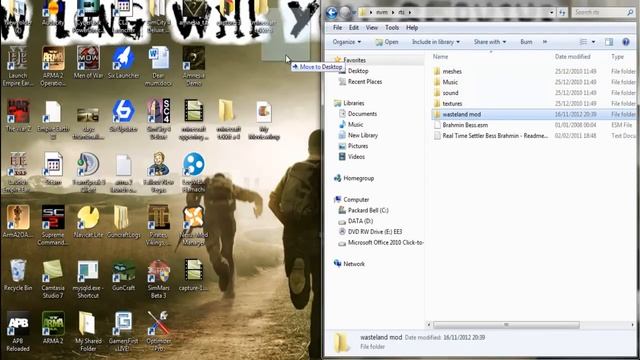The height and width of the screenshot is (360, 640).
Task: Open Navicat Lite desktop shortcut
Action: click(88, 222)
